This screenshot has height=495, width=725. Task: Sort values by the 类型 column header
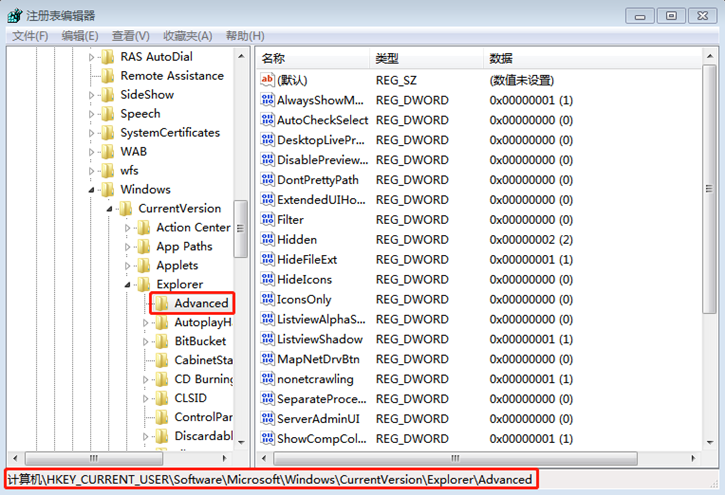tap(426, 58)
